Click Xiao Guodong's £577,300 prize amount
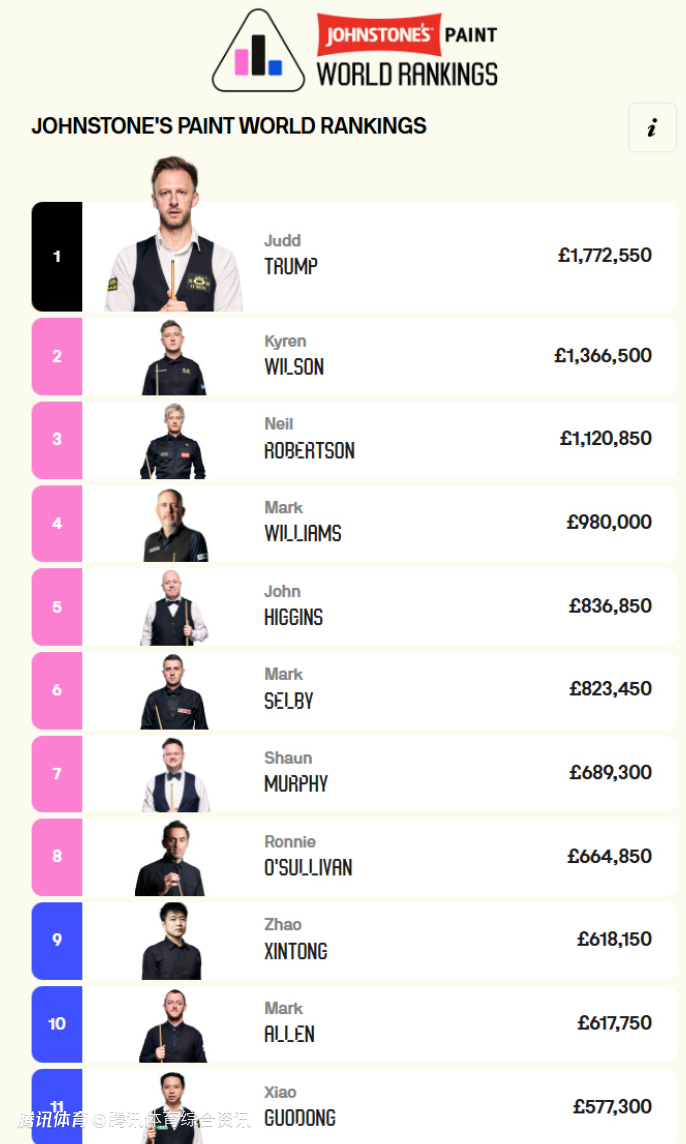 612,1106
